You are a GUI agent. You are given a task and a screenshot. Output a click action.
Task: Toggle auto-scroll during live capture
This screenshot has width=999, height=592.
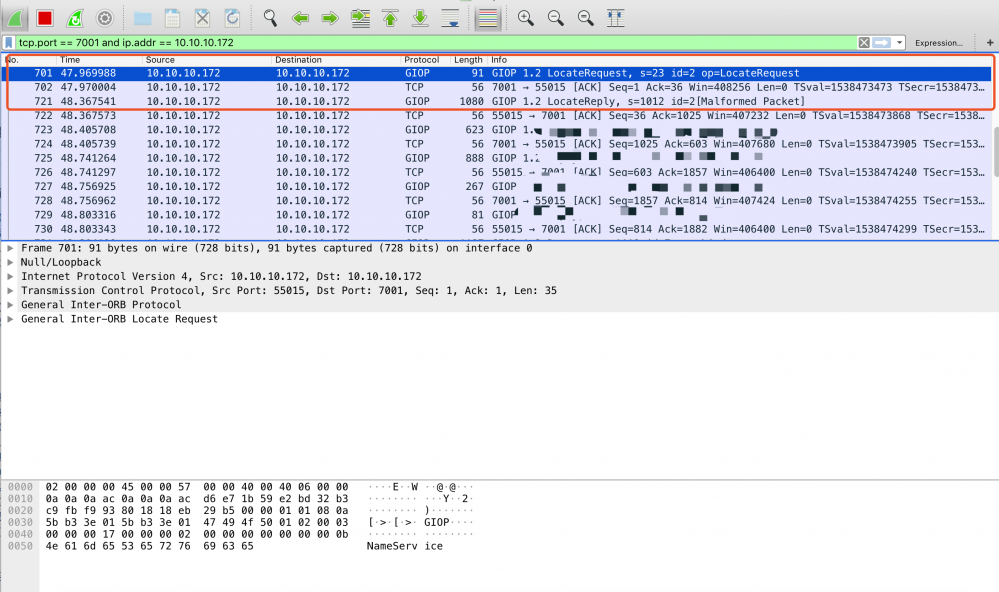point(448,17)
